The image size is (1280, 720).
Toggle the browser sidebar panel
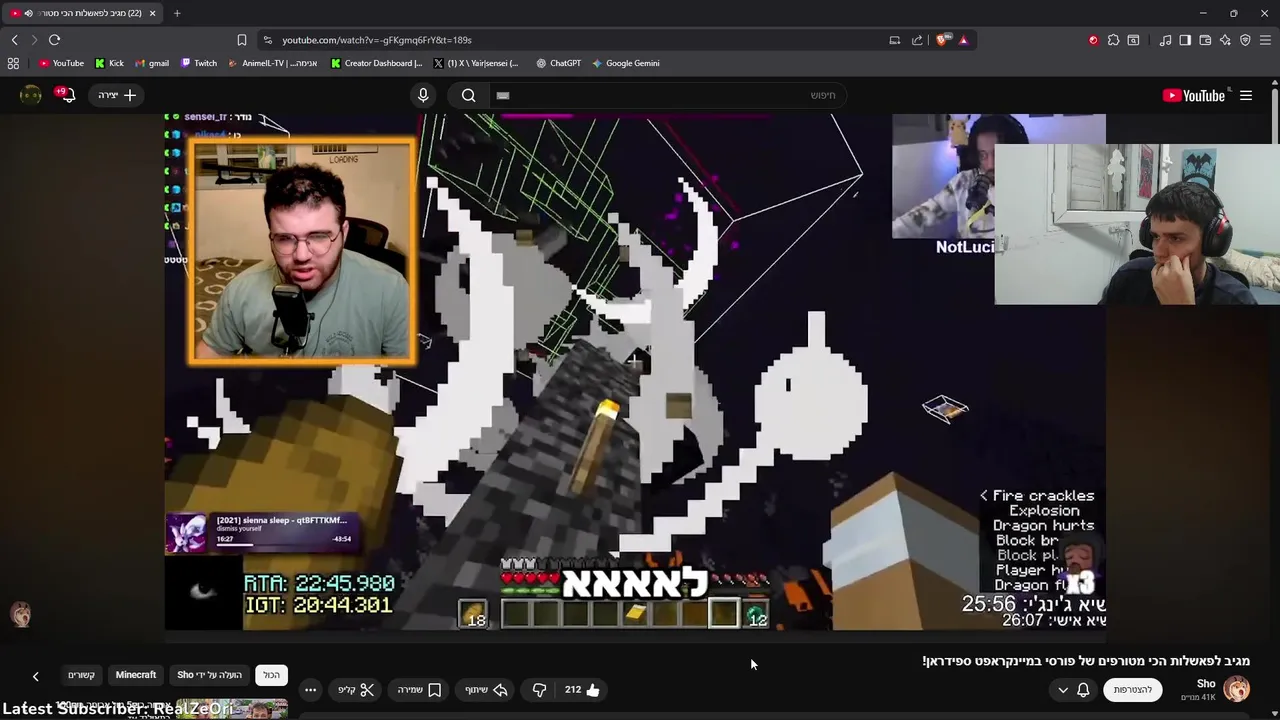tap(1185, 40)
